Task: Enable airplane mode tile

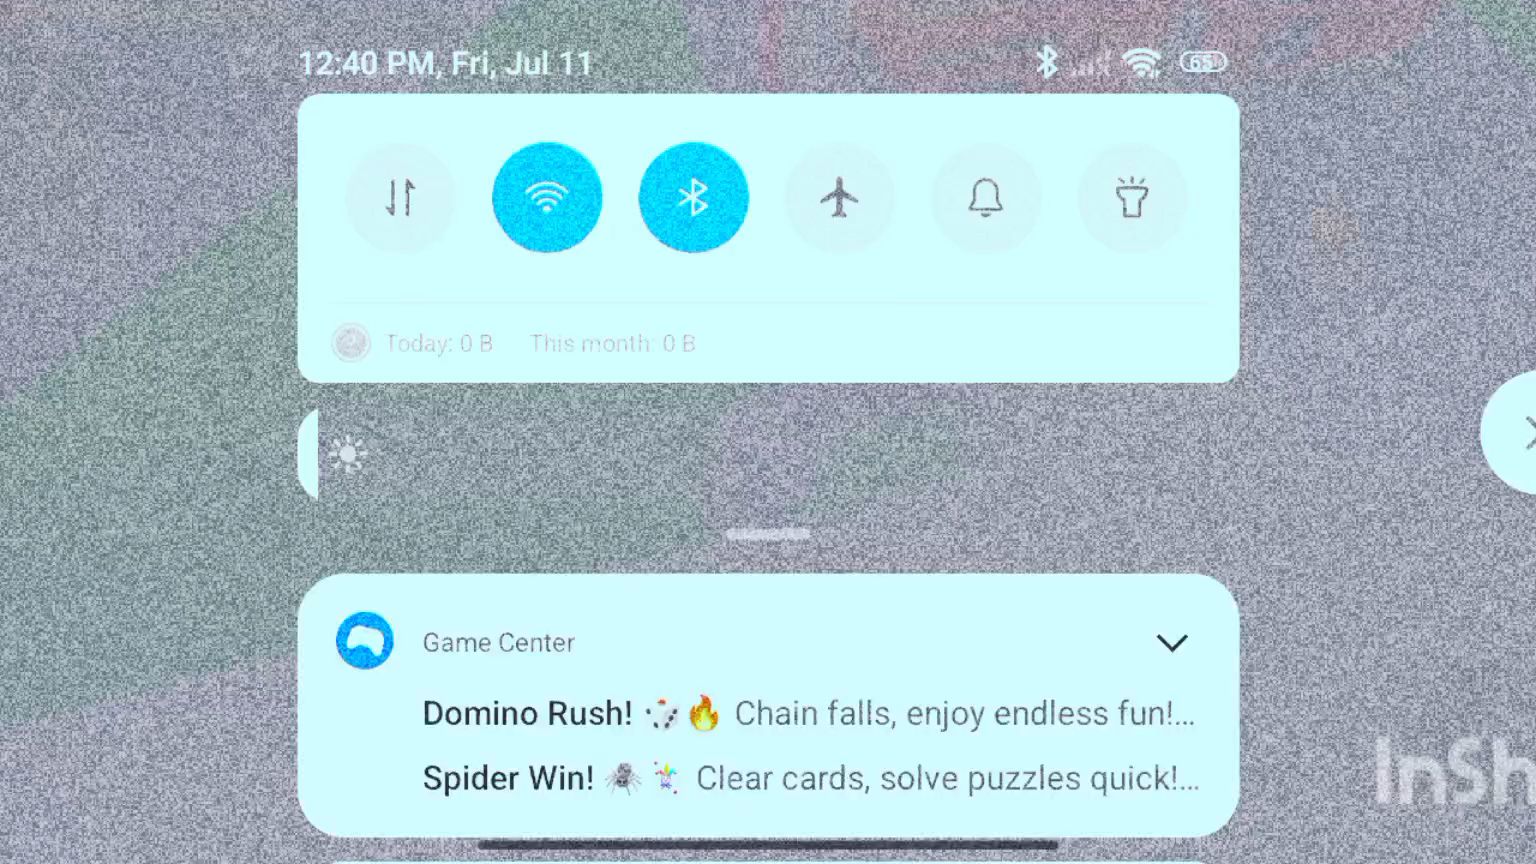Action: [x=839, y=198]
